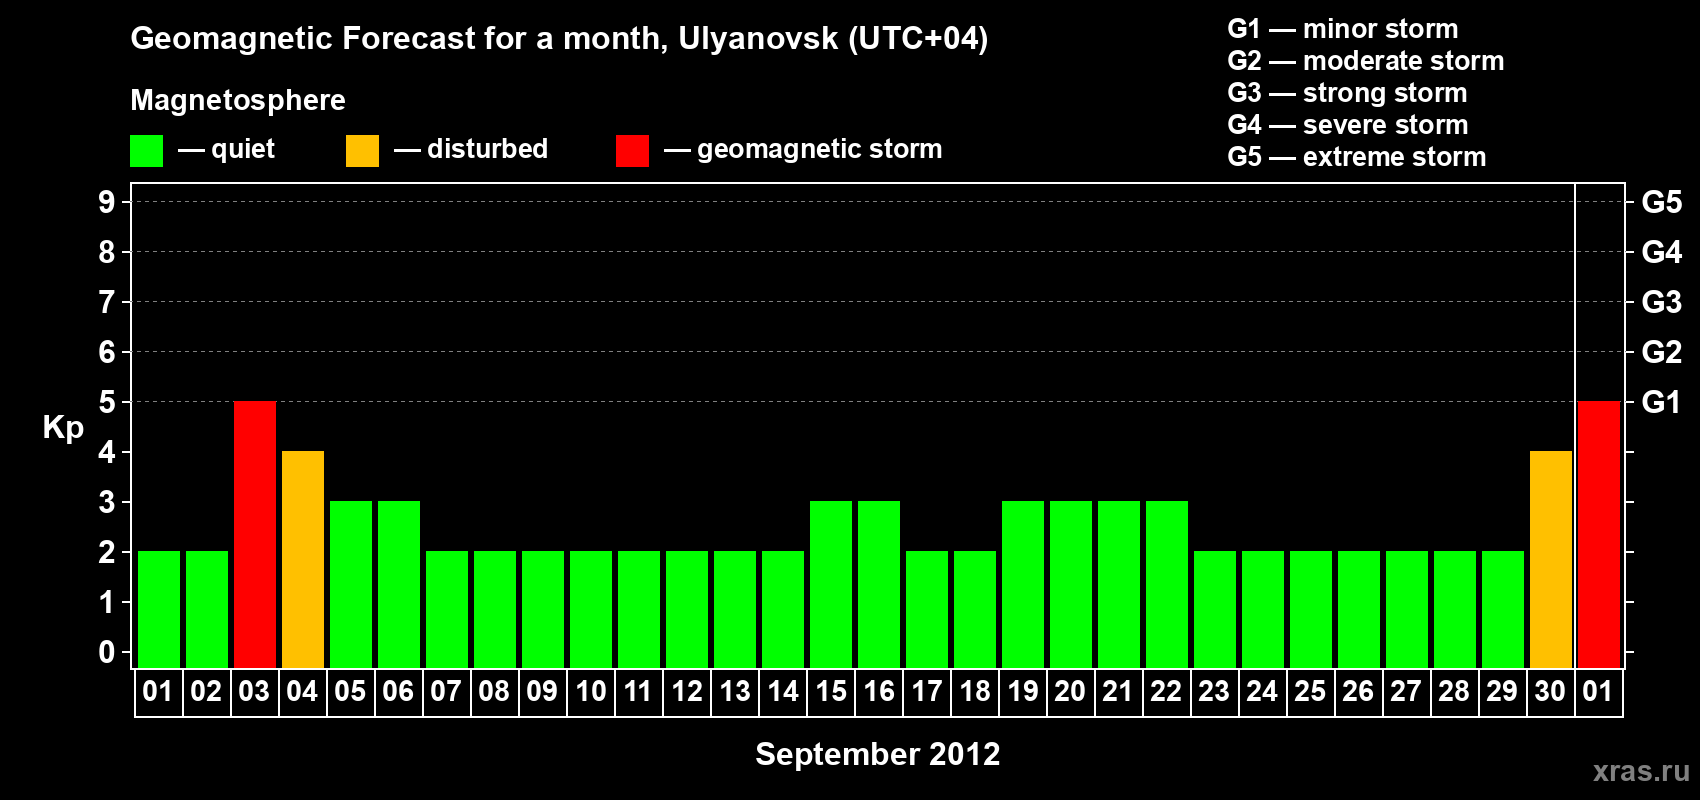The image size is (1700, 800).
Task: Click the red geomagnetic storm legend swatch
Action: [x=632, y=151]
